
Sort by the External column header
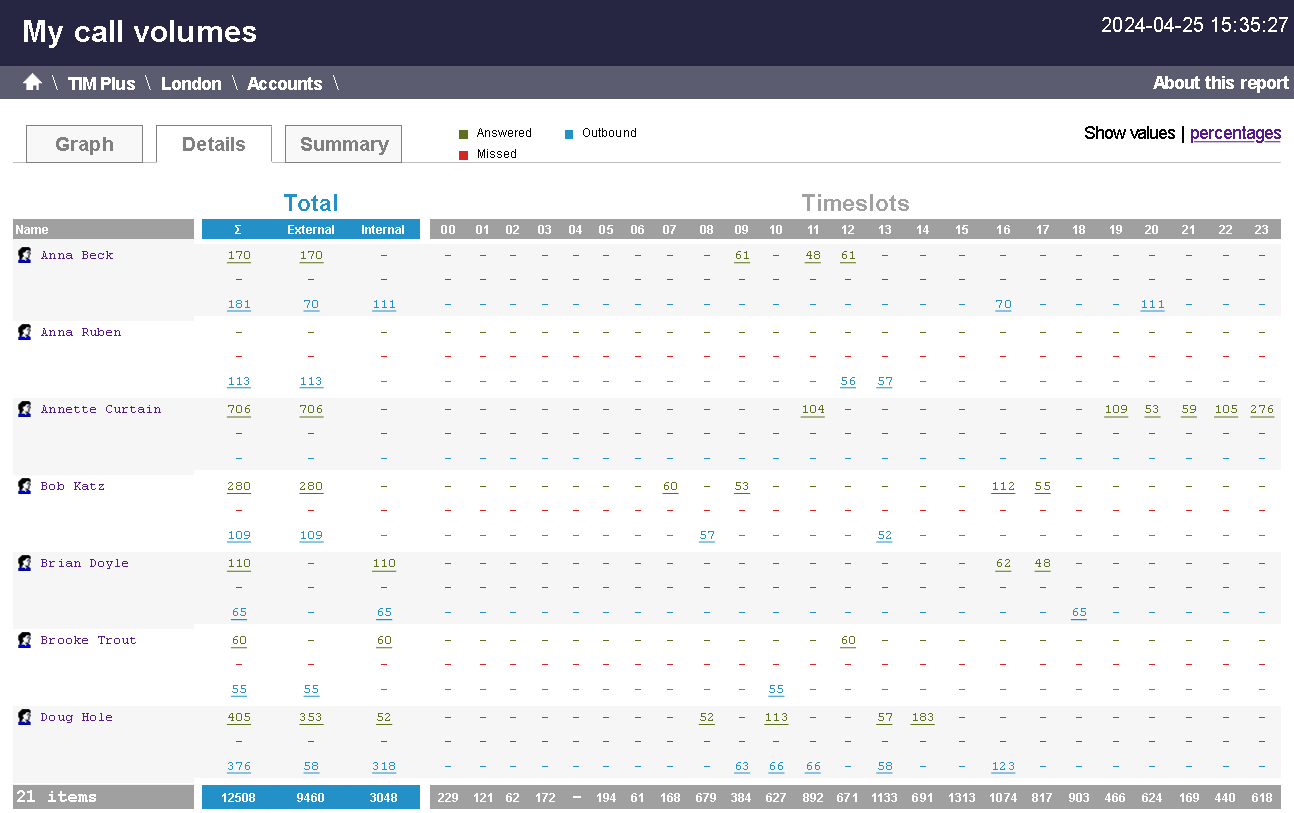click(311, 230)
